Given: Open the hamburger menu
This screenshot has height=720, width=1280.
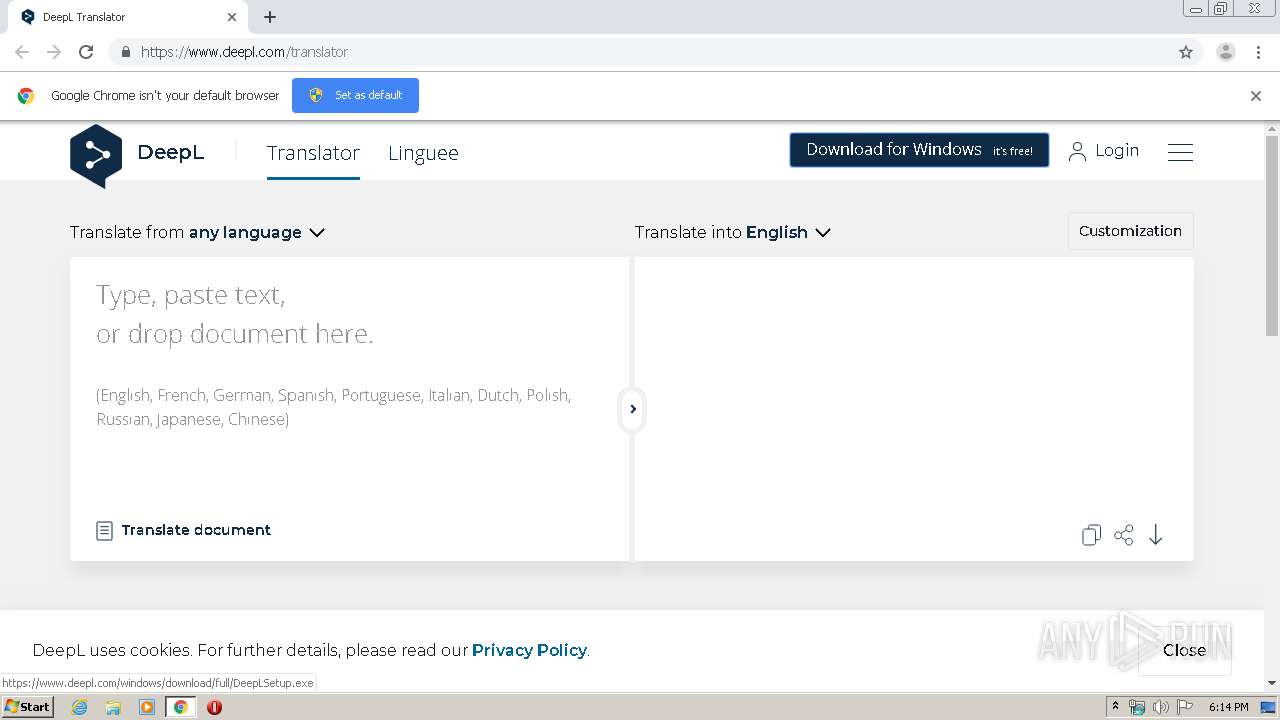Looking at the screenshot, I should (x=1180, y=152).
